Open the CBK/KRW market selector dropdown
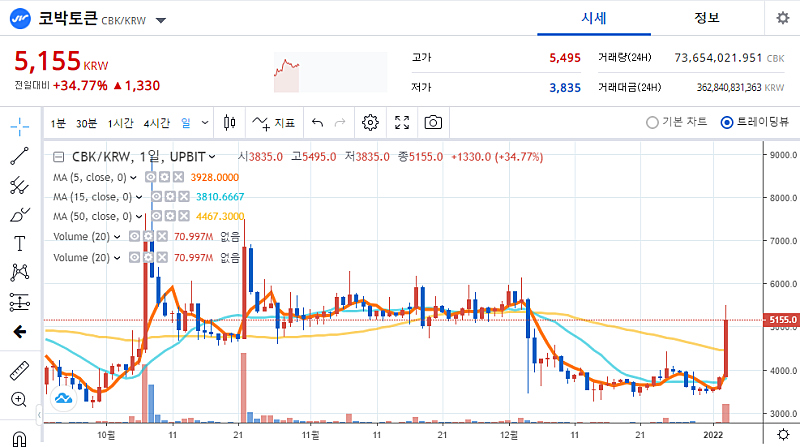 [161, 20]
